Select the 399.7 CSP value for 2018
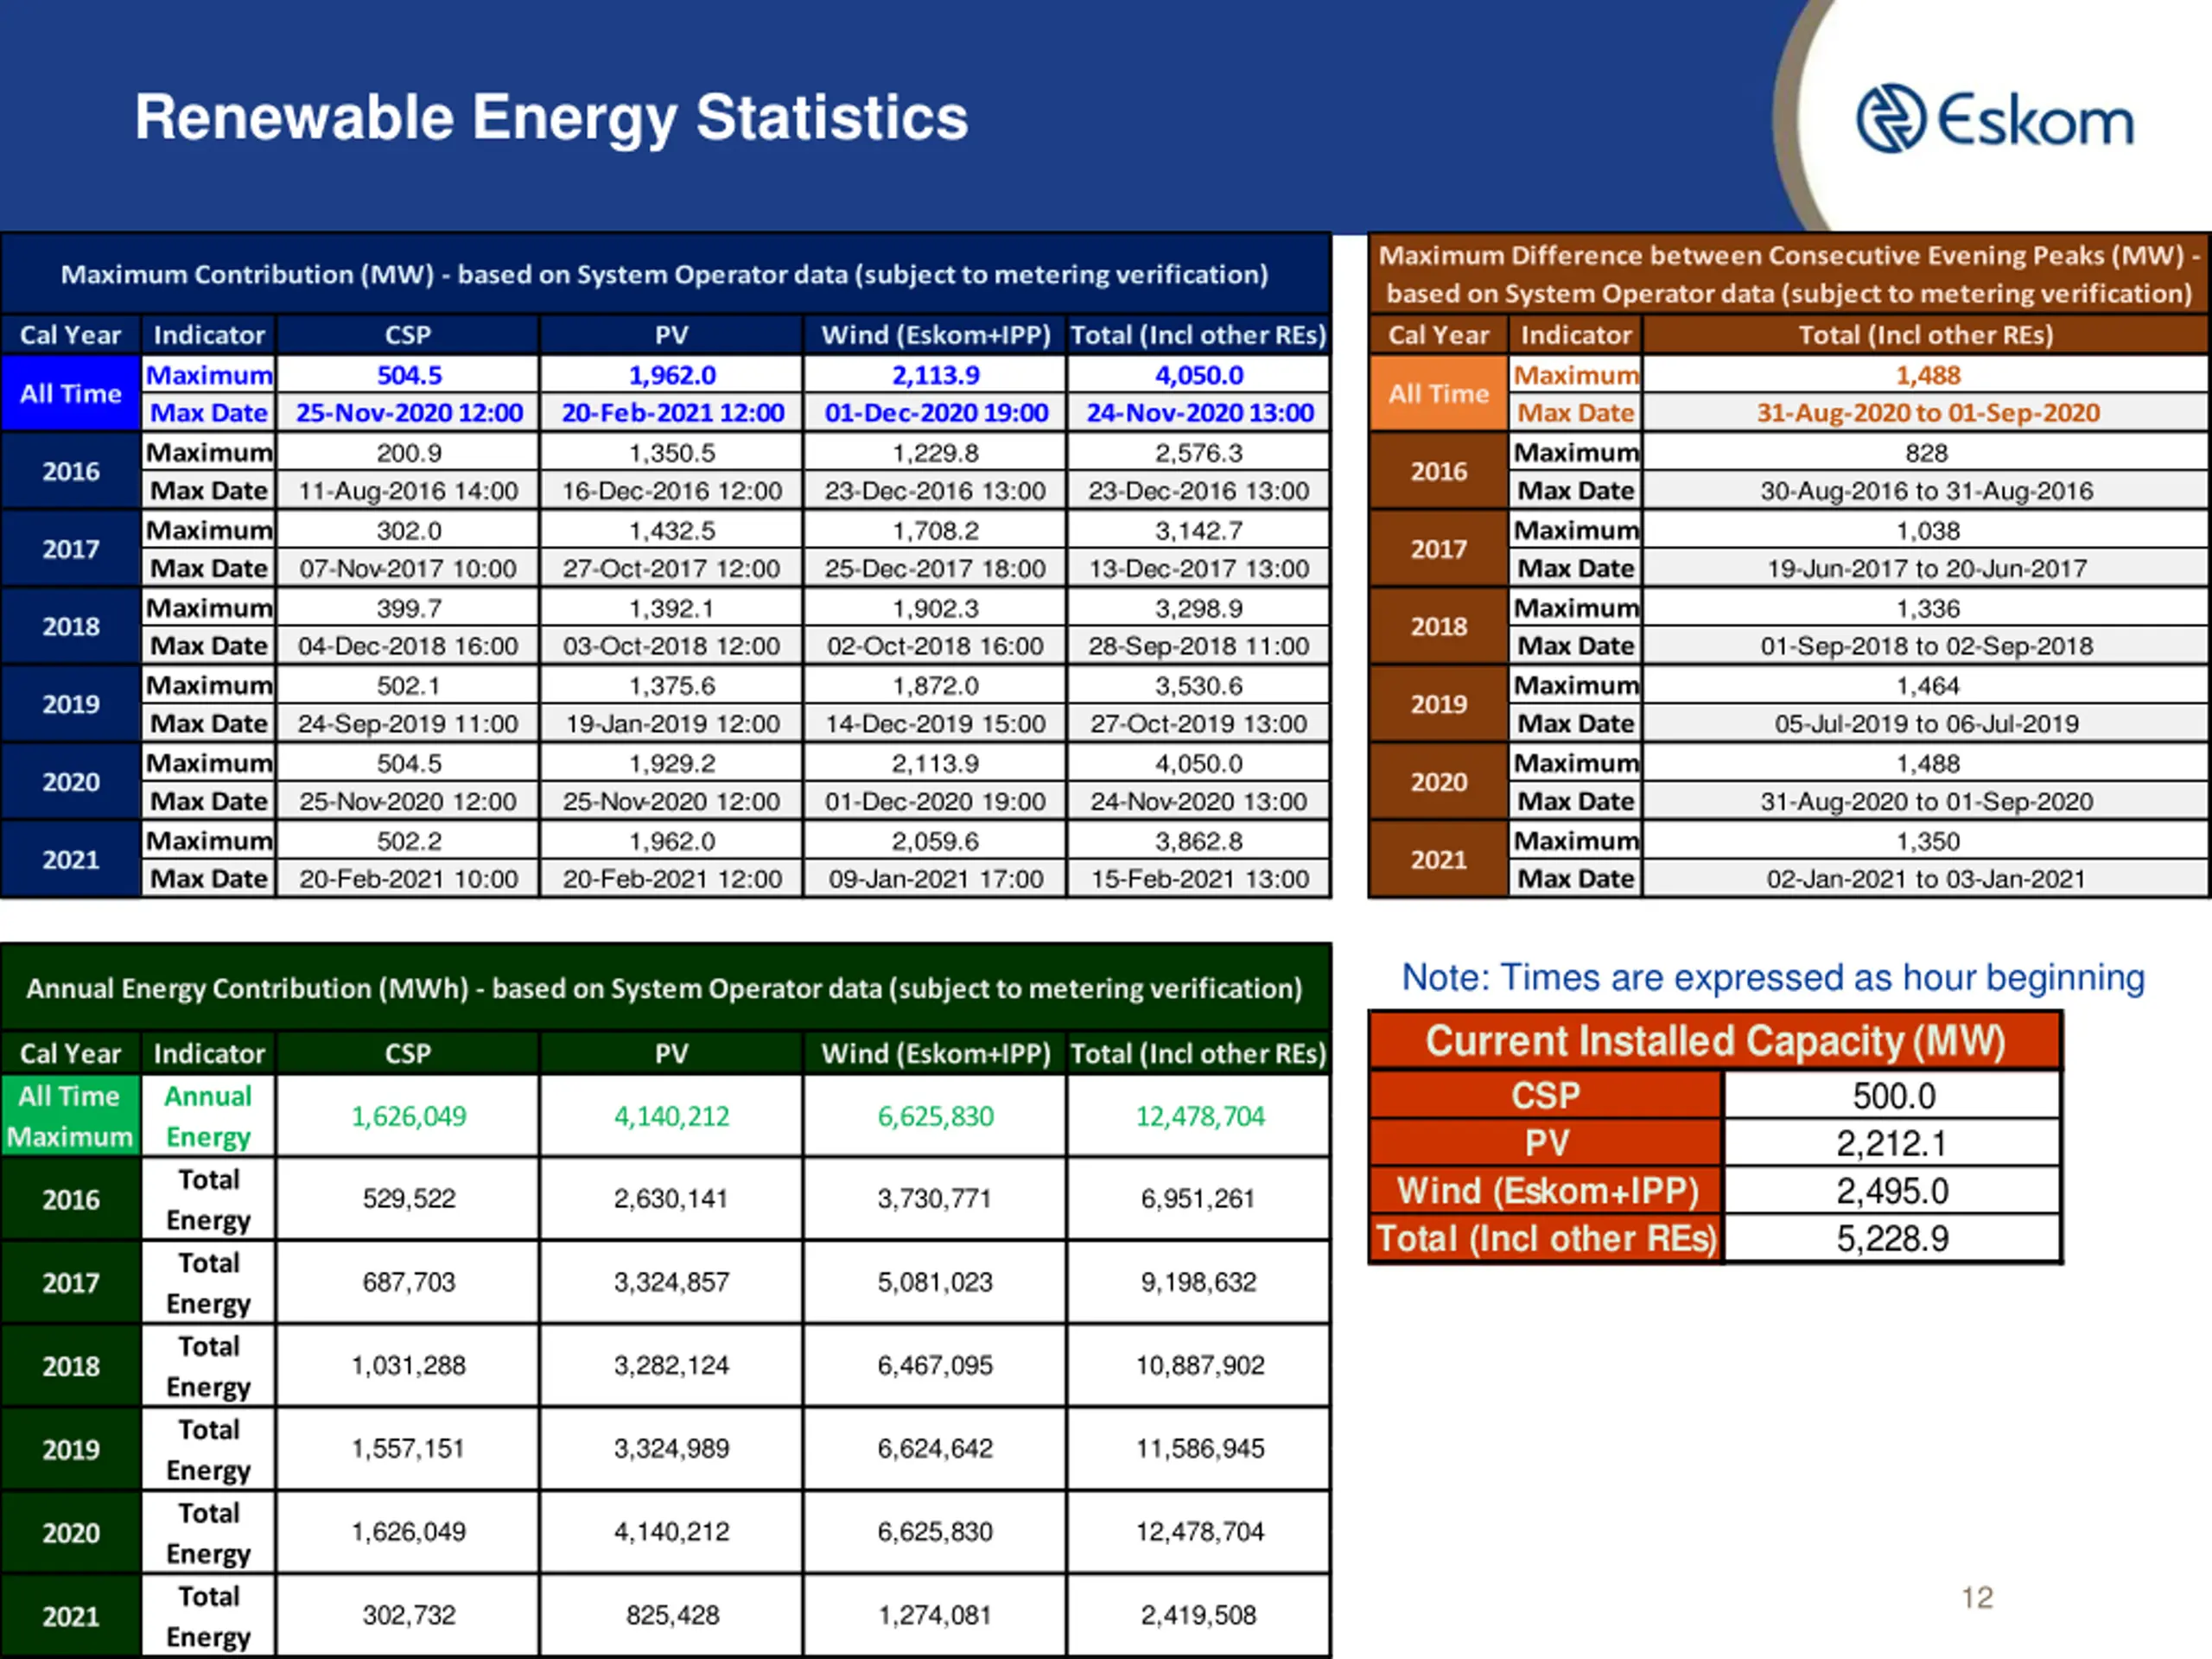2212x1659 pixels. [x=409, y=609]
